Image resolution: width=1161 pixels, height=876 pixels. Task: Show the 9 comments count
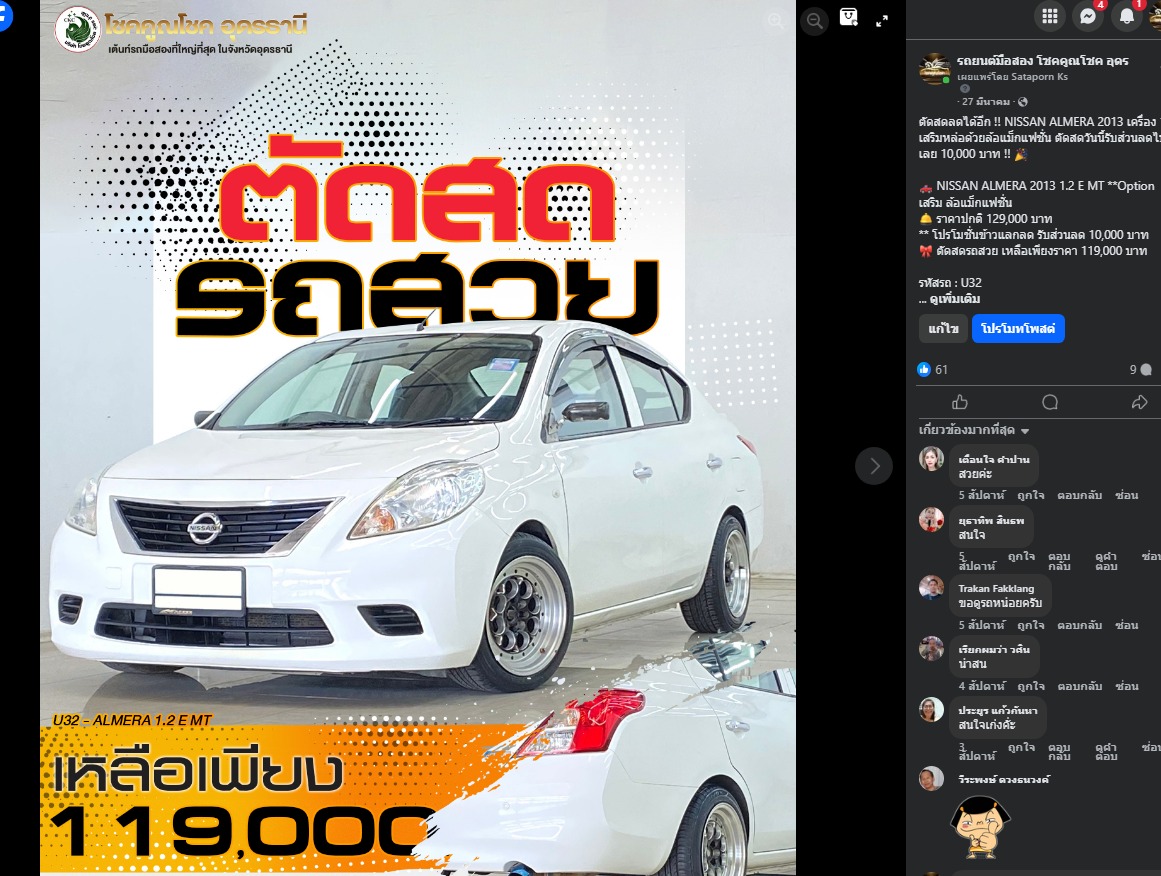pyautogui.click(x=1140, y=370)
